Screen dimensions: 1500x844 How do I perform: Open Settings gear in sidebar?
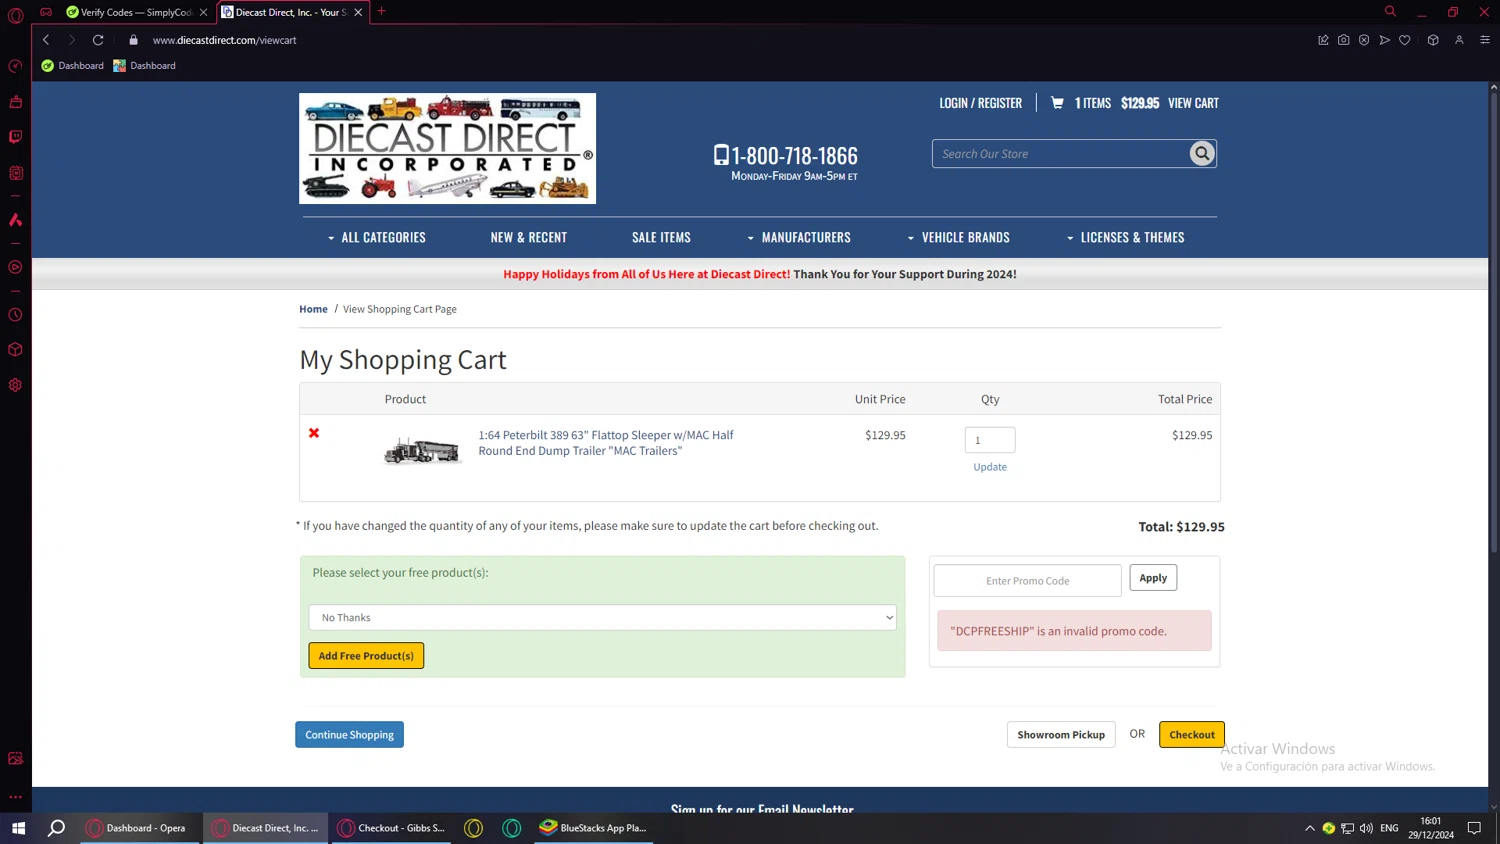(x=15, y=385)
